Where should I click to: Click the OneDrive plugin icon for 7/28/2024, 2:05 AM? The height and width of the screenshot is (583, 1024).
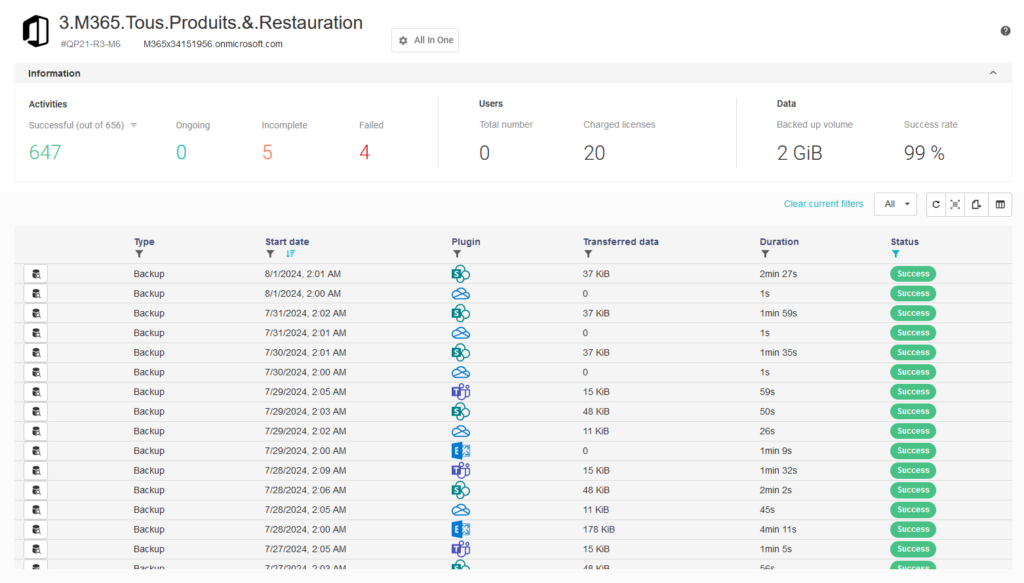(460, 510)
